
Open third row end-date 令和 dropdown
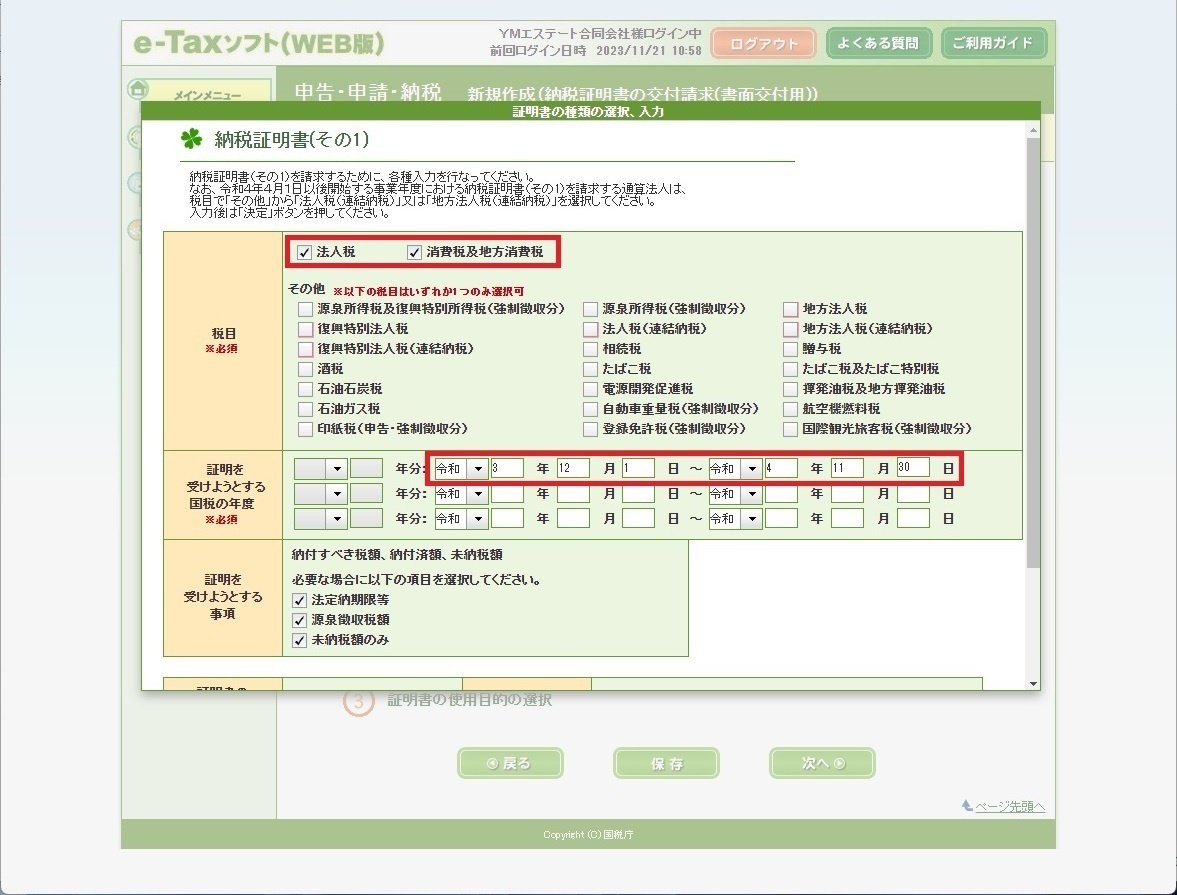(736, 519)
